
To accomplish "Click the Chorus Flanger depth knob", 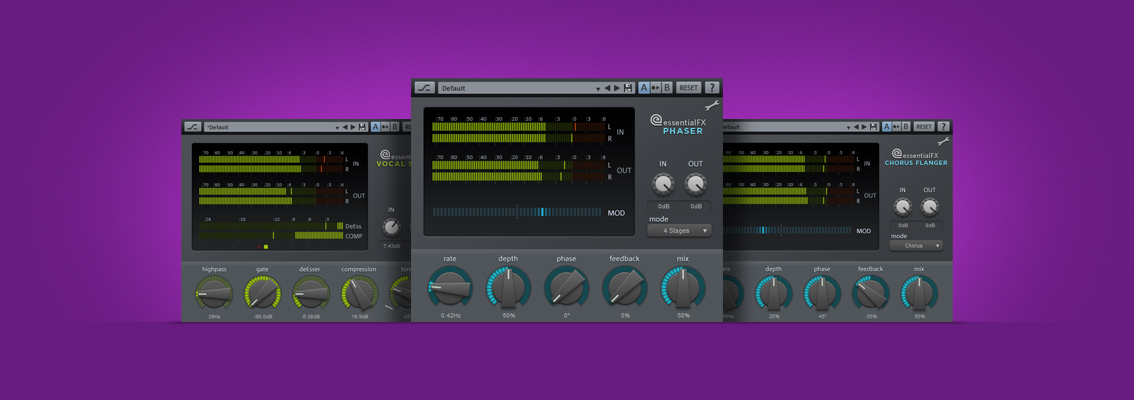I will (x=774, y=294).
